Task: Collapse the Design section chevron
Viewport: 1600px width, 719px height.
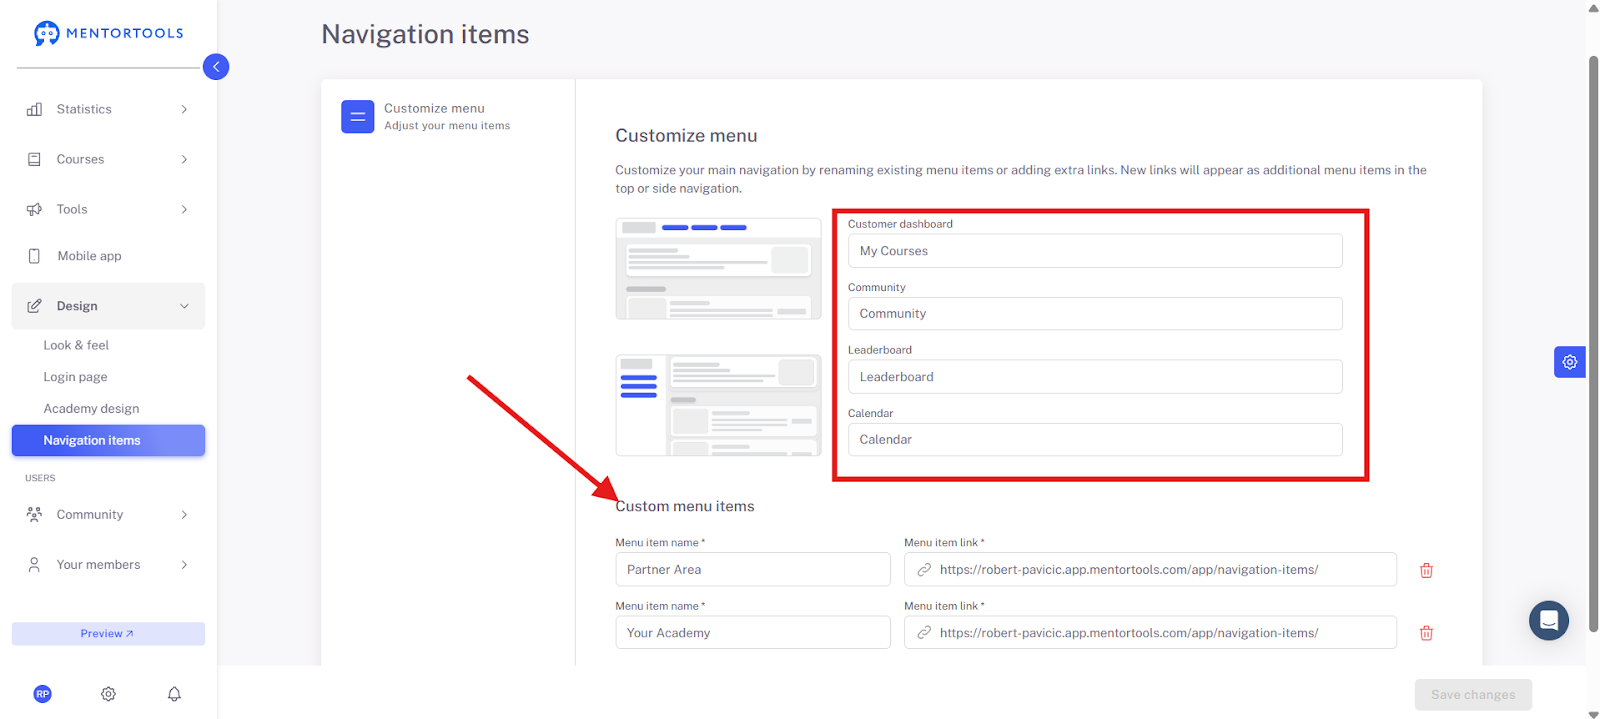Action: click(x=184, y=306)
